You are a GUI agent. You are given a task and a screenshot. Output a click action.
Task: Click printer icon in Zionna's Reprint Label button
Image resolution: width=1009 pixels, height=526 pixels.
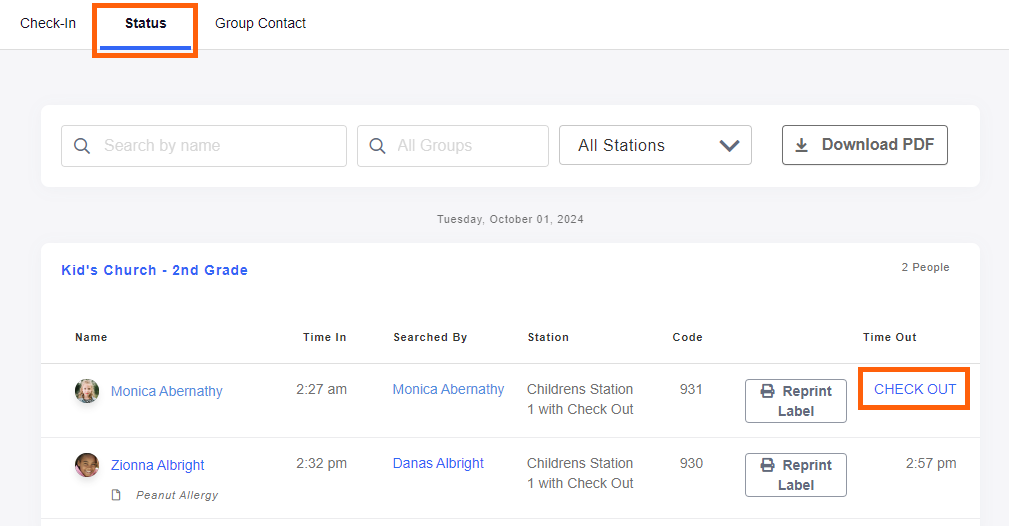pyautogui.click(x=767, y=466)
